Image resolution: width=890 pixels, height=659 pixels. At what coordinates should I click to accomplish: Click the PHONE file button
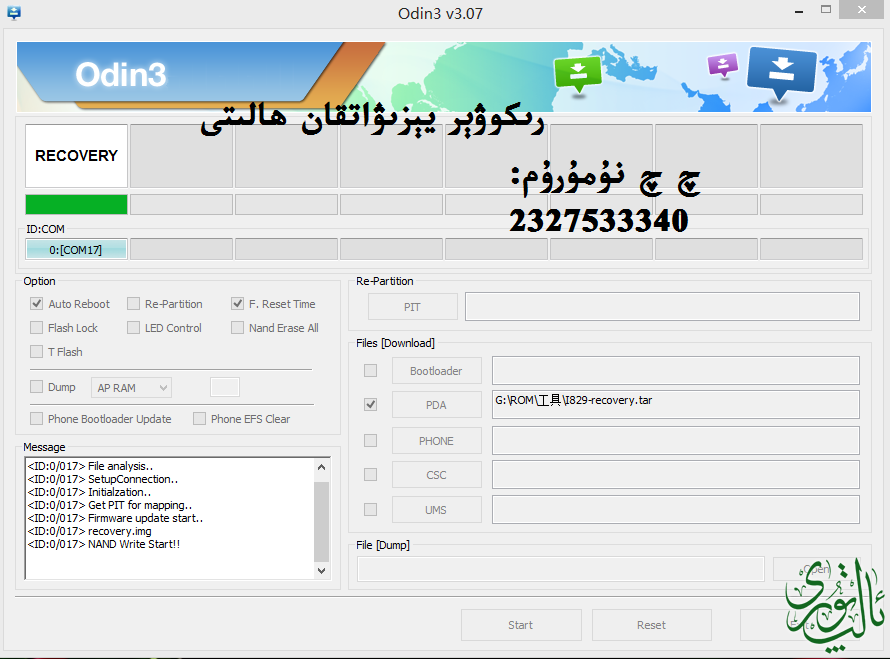[x=436, y=440]
